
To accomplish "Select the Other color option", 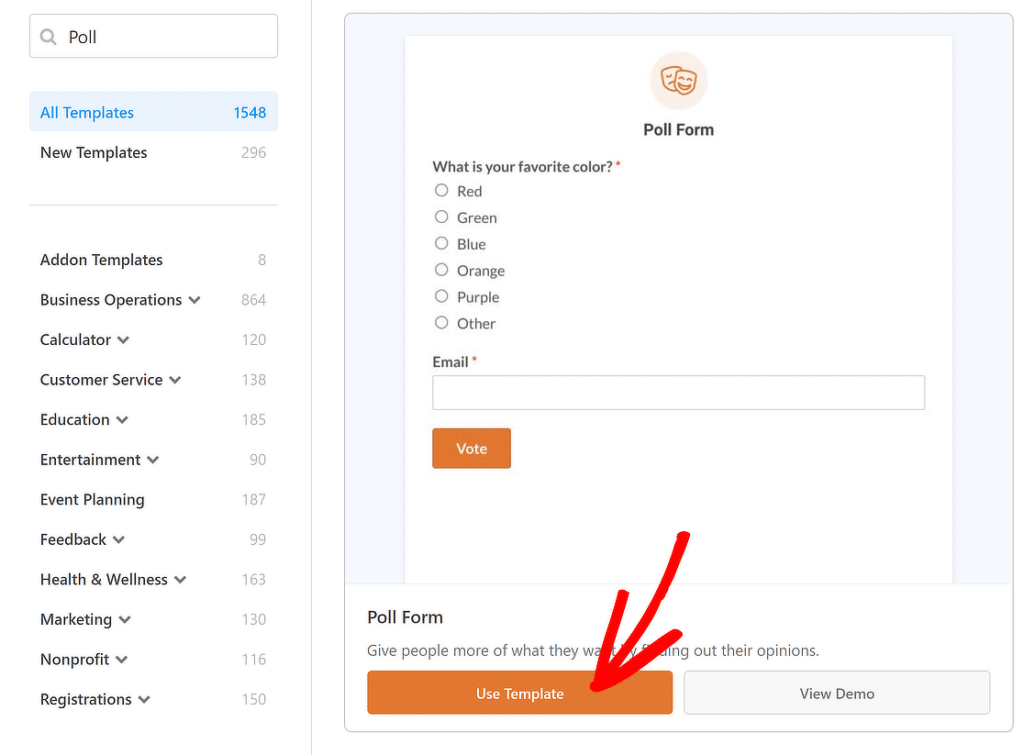I will 441,323.
